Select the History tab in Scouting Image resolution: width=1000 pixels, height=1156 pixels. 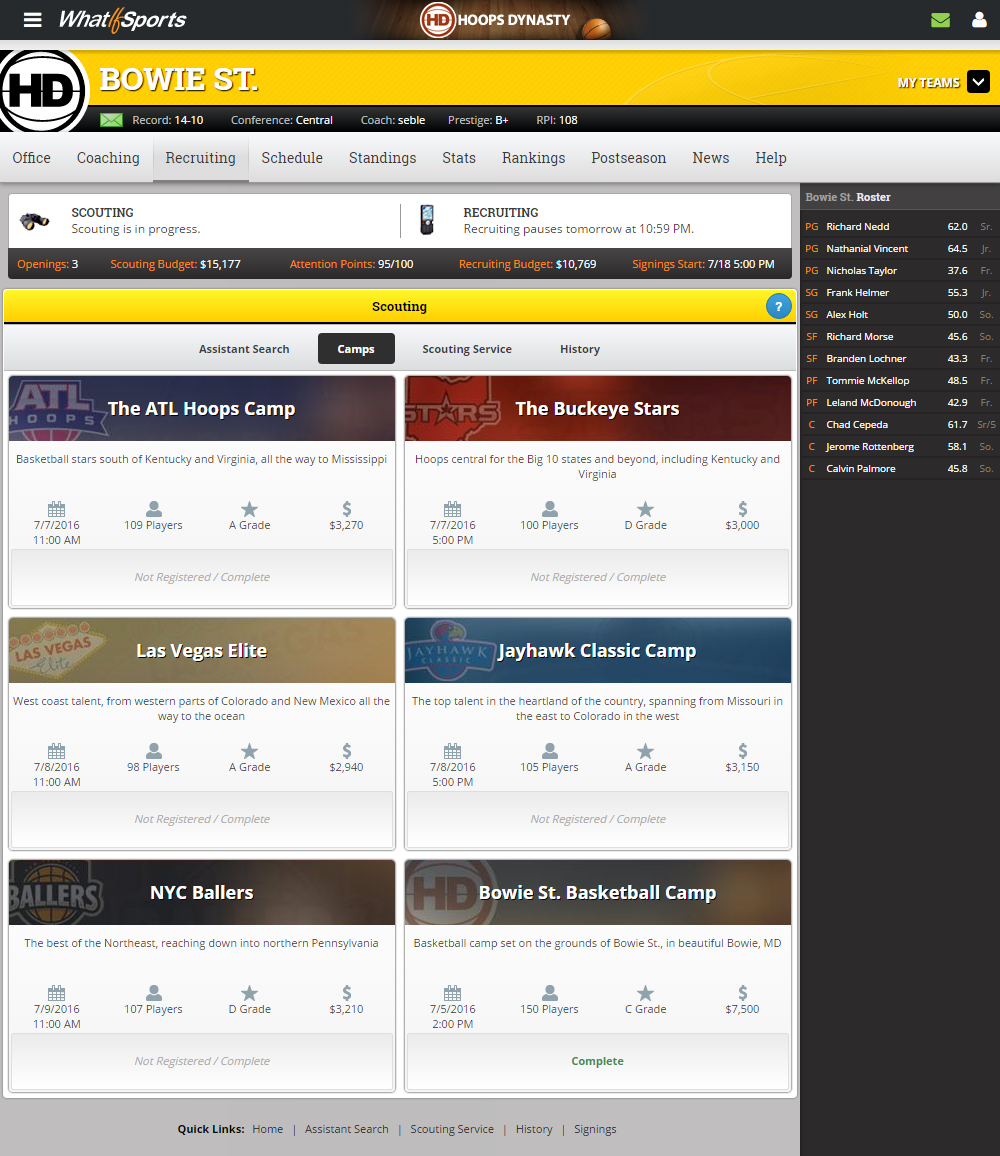pos(580,349)
